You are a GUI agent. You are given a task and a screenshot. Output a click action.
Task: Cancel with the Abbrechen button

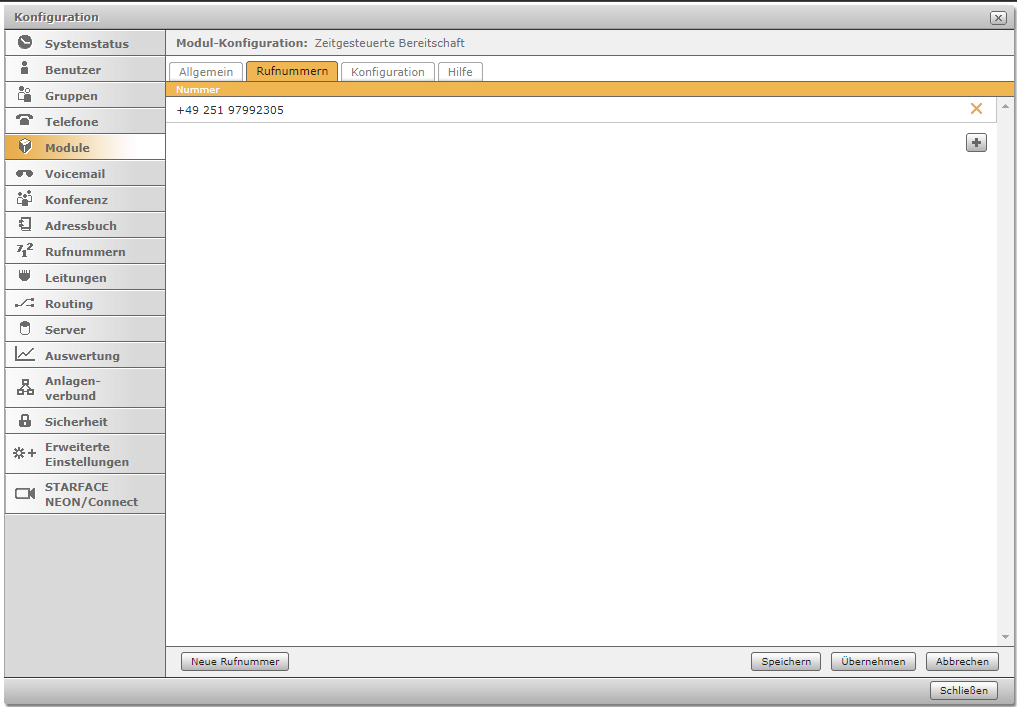962,661
